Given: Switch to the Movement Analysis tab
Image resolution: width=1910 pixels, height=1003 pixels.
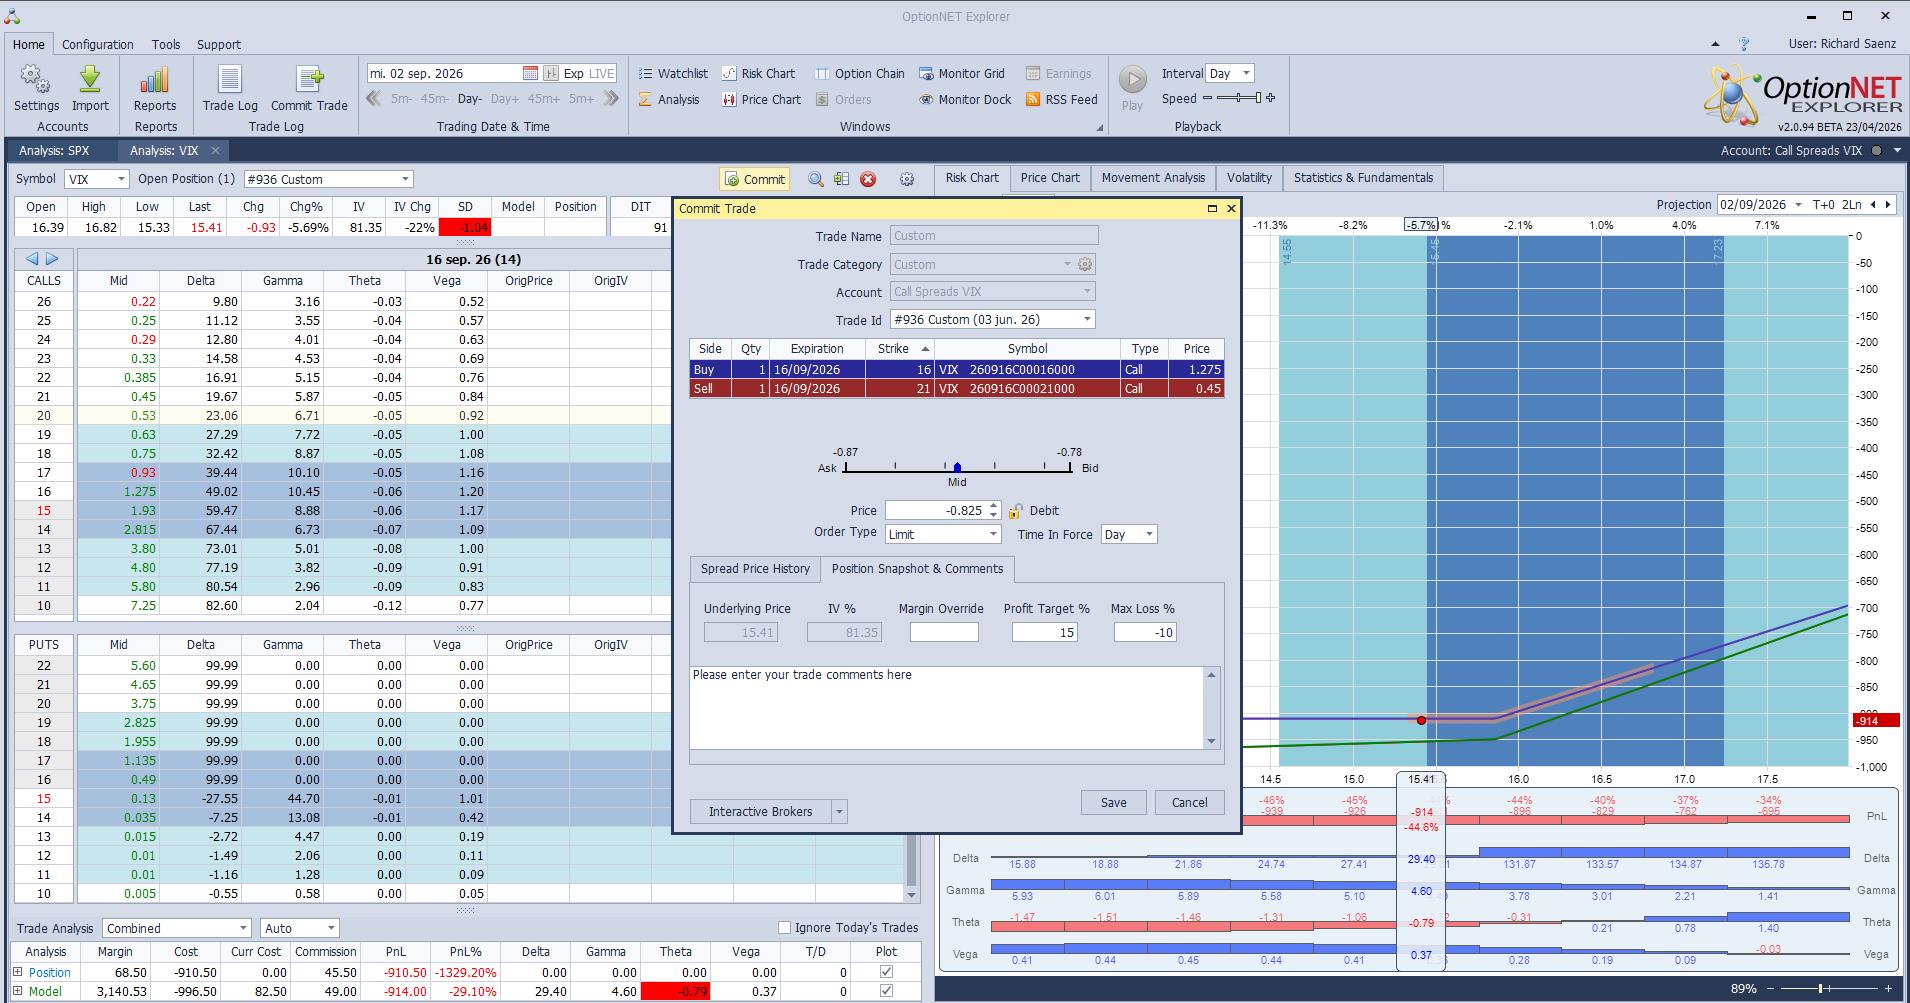Looking at the screenshot, I should tap(1153, 178).
